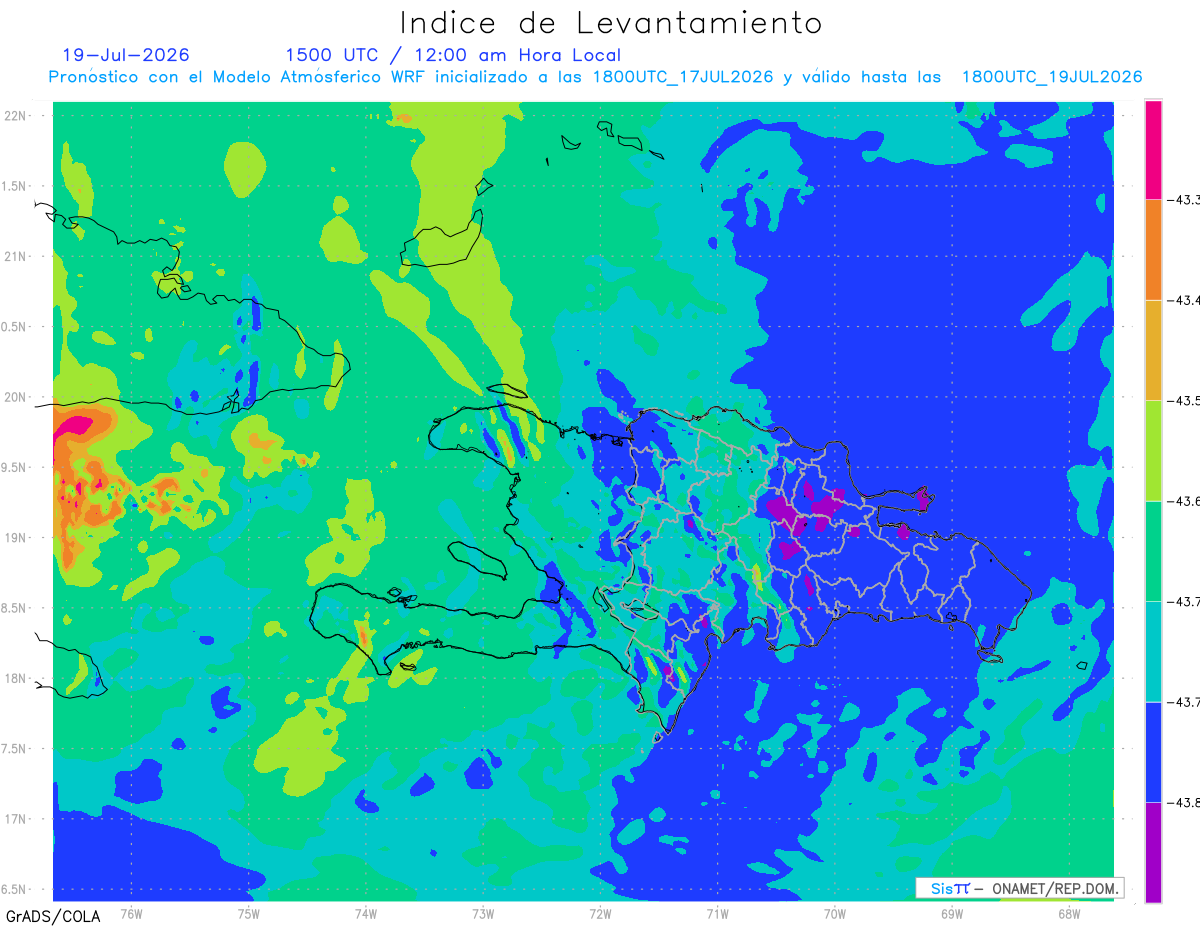
Task: Click the '73W' longitude label
Action: [x=483, y=913]
